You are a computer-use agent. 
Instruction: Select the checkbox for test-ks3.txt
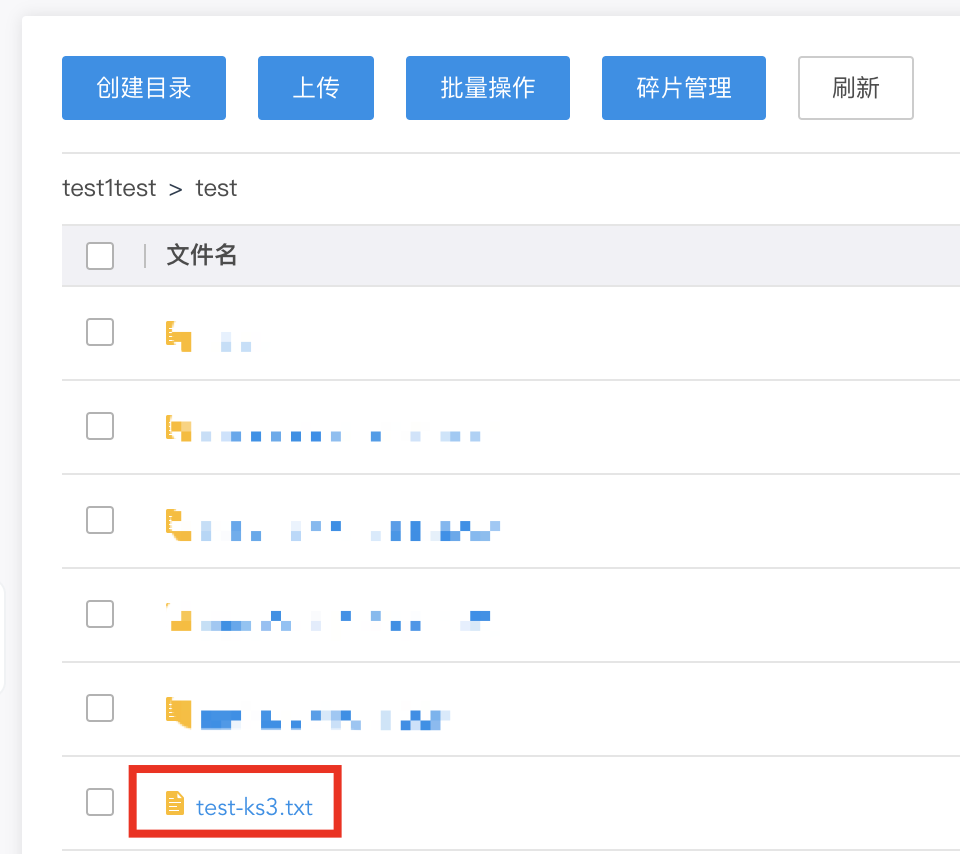click(x=100, y=802)
